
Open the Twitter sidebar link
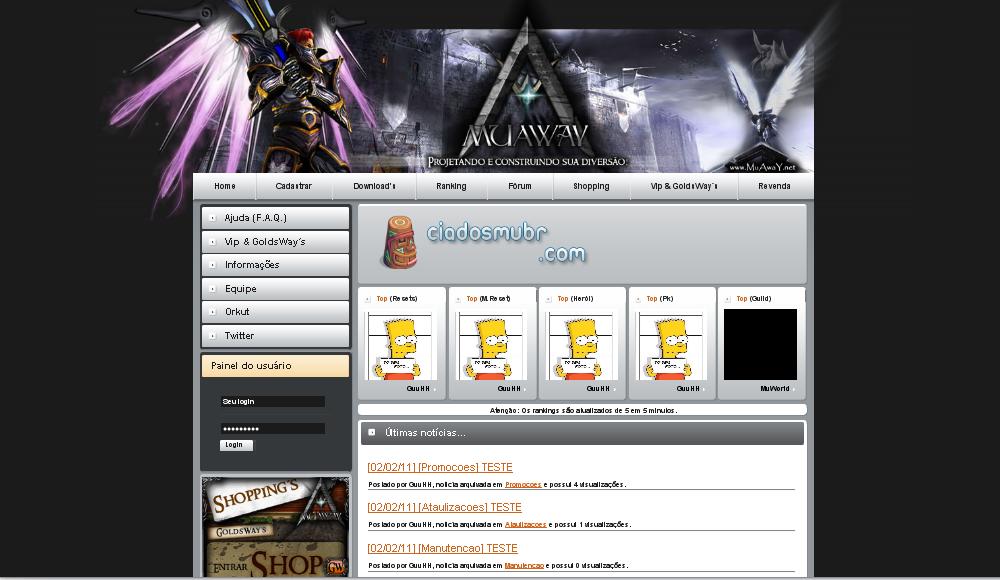click(276, 336)
